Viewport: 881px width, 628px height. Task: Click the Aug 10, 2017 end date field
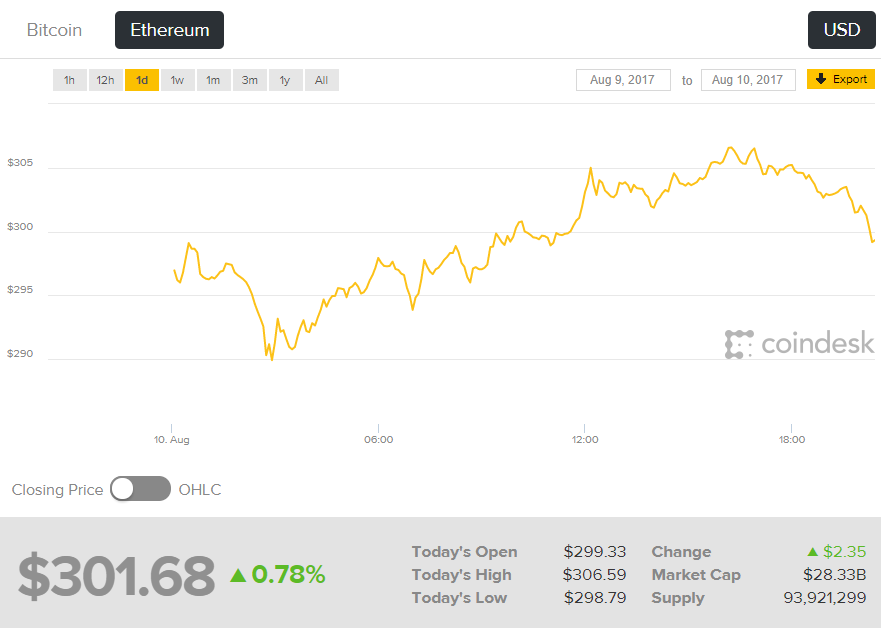[748, 80]
